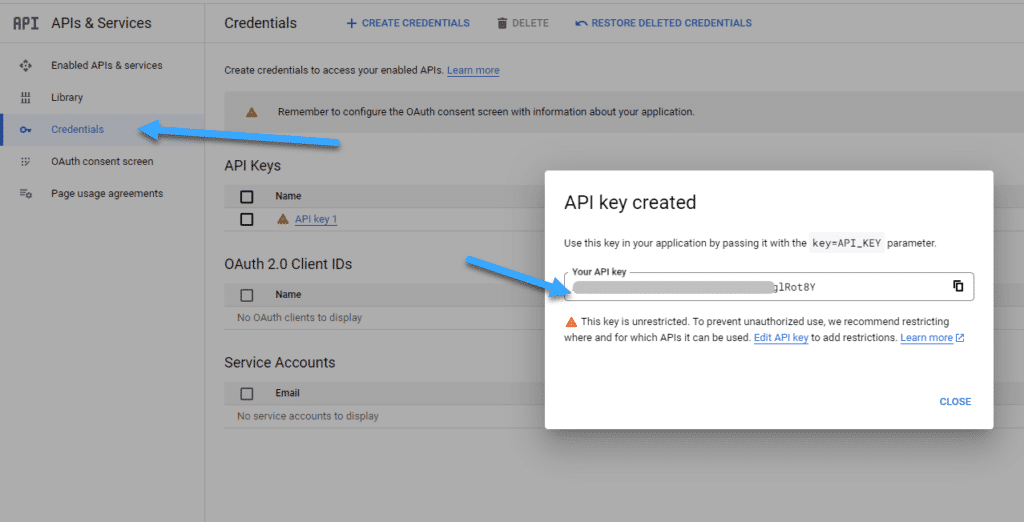Click the Service Accounts section heading
This screenshot has height=522, width=1024.
tap(280, 363)
